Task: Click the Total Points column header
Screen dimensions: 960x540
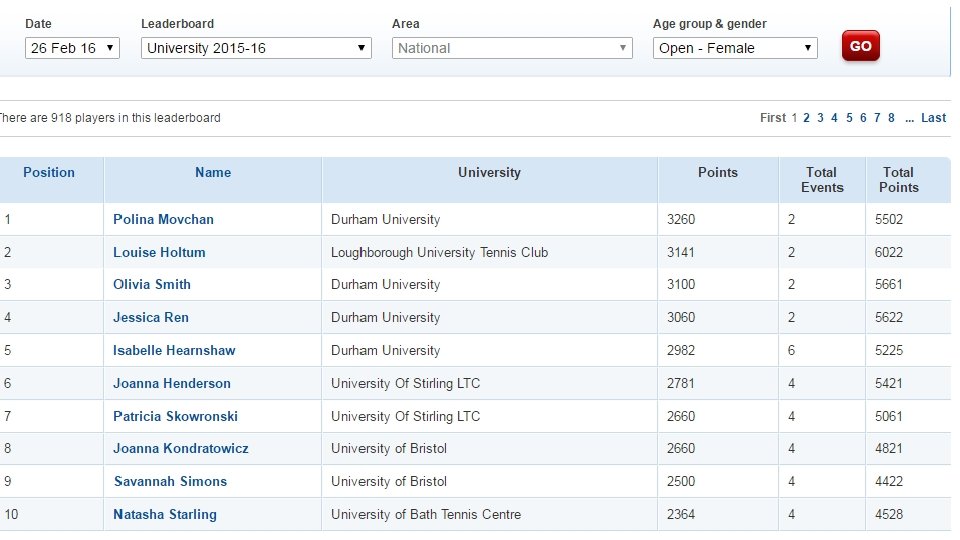Action: pos(899,180)
